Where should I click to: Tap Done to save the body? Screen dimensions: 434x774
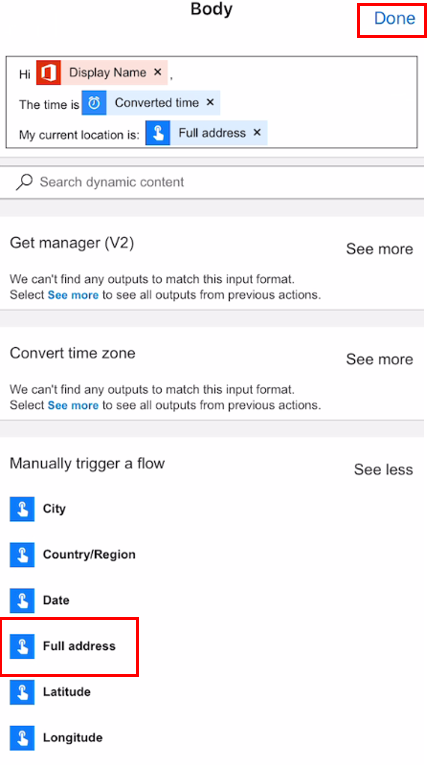click(394, 19)
